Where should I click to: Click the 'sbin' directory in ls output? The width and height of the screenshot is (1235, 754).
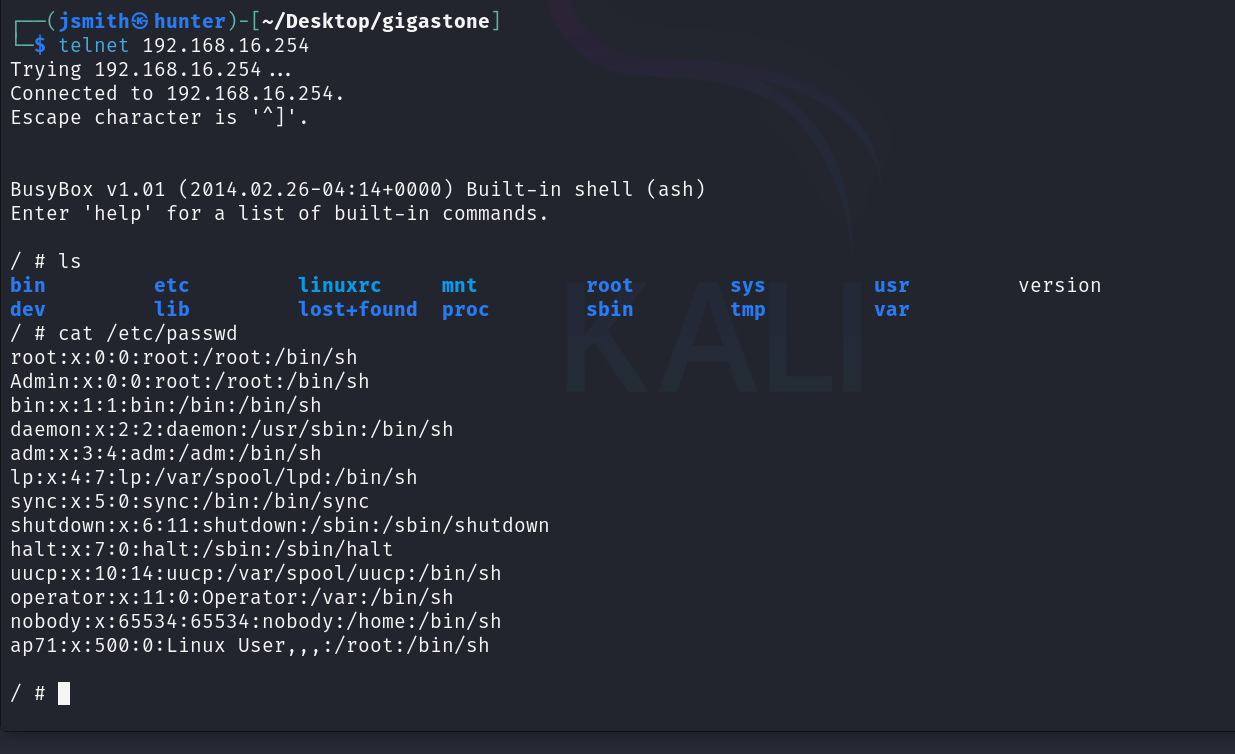(x=609, y=309)
